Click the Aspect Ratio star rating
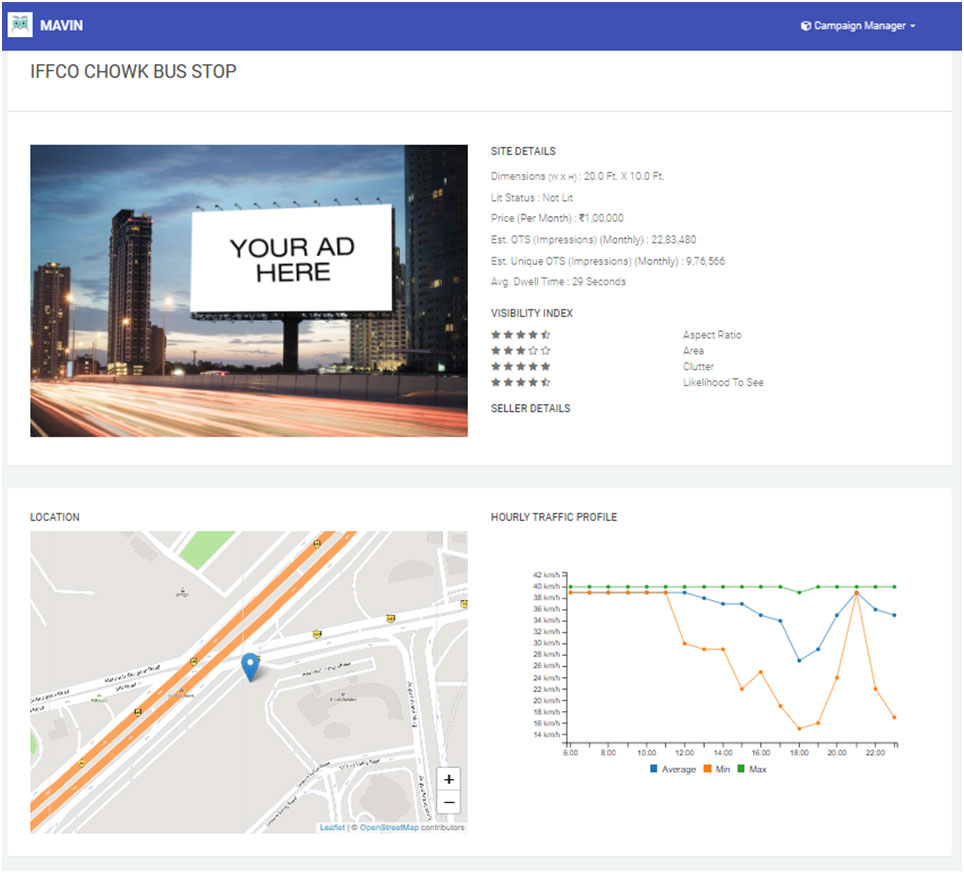The image size is (964, 873). 520,335
